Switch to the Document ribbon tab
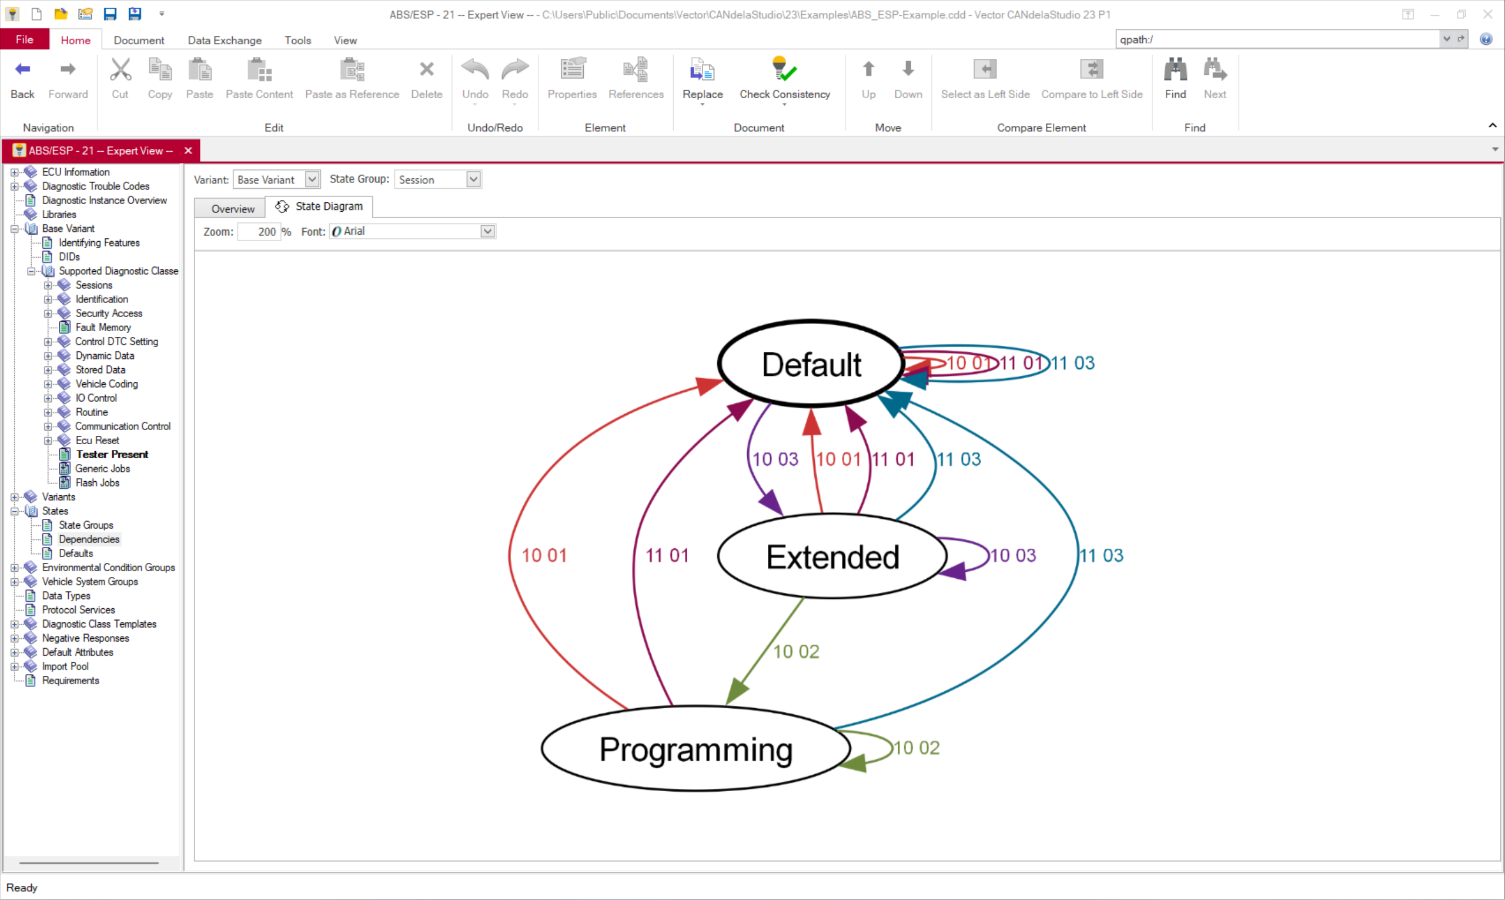Image resolution: width=1505 pixels, height=900 pixels. (139, 40)
